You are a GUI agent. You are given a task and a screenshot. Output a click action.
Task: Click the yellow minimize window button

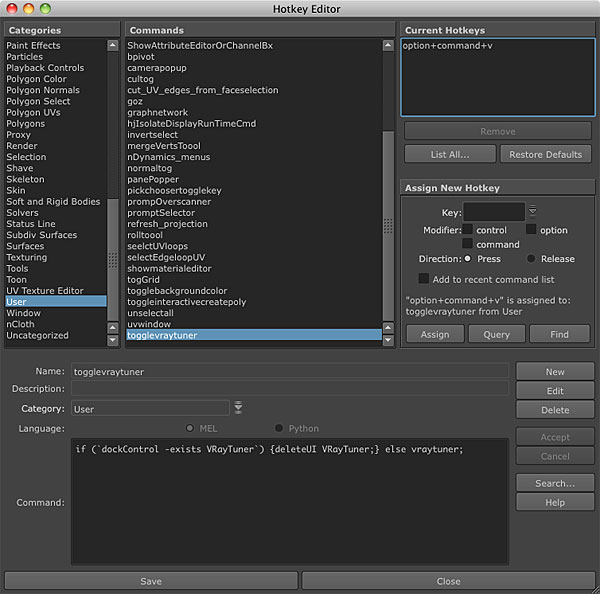[29, 8]
